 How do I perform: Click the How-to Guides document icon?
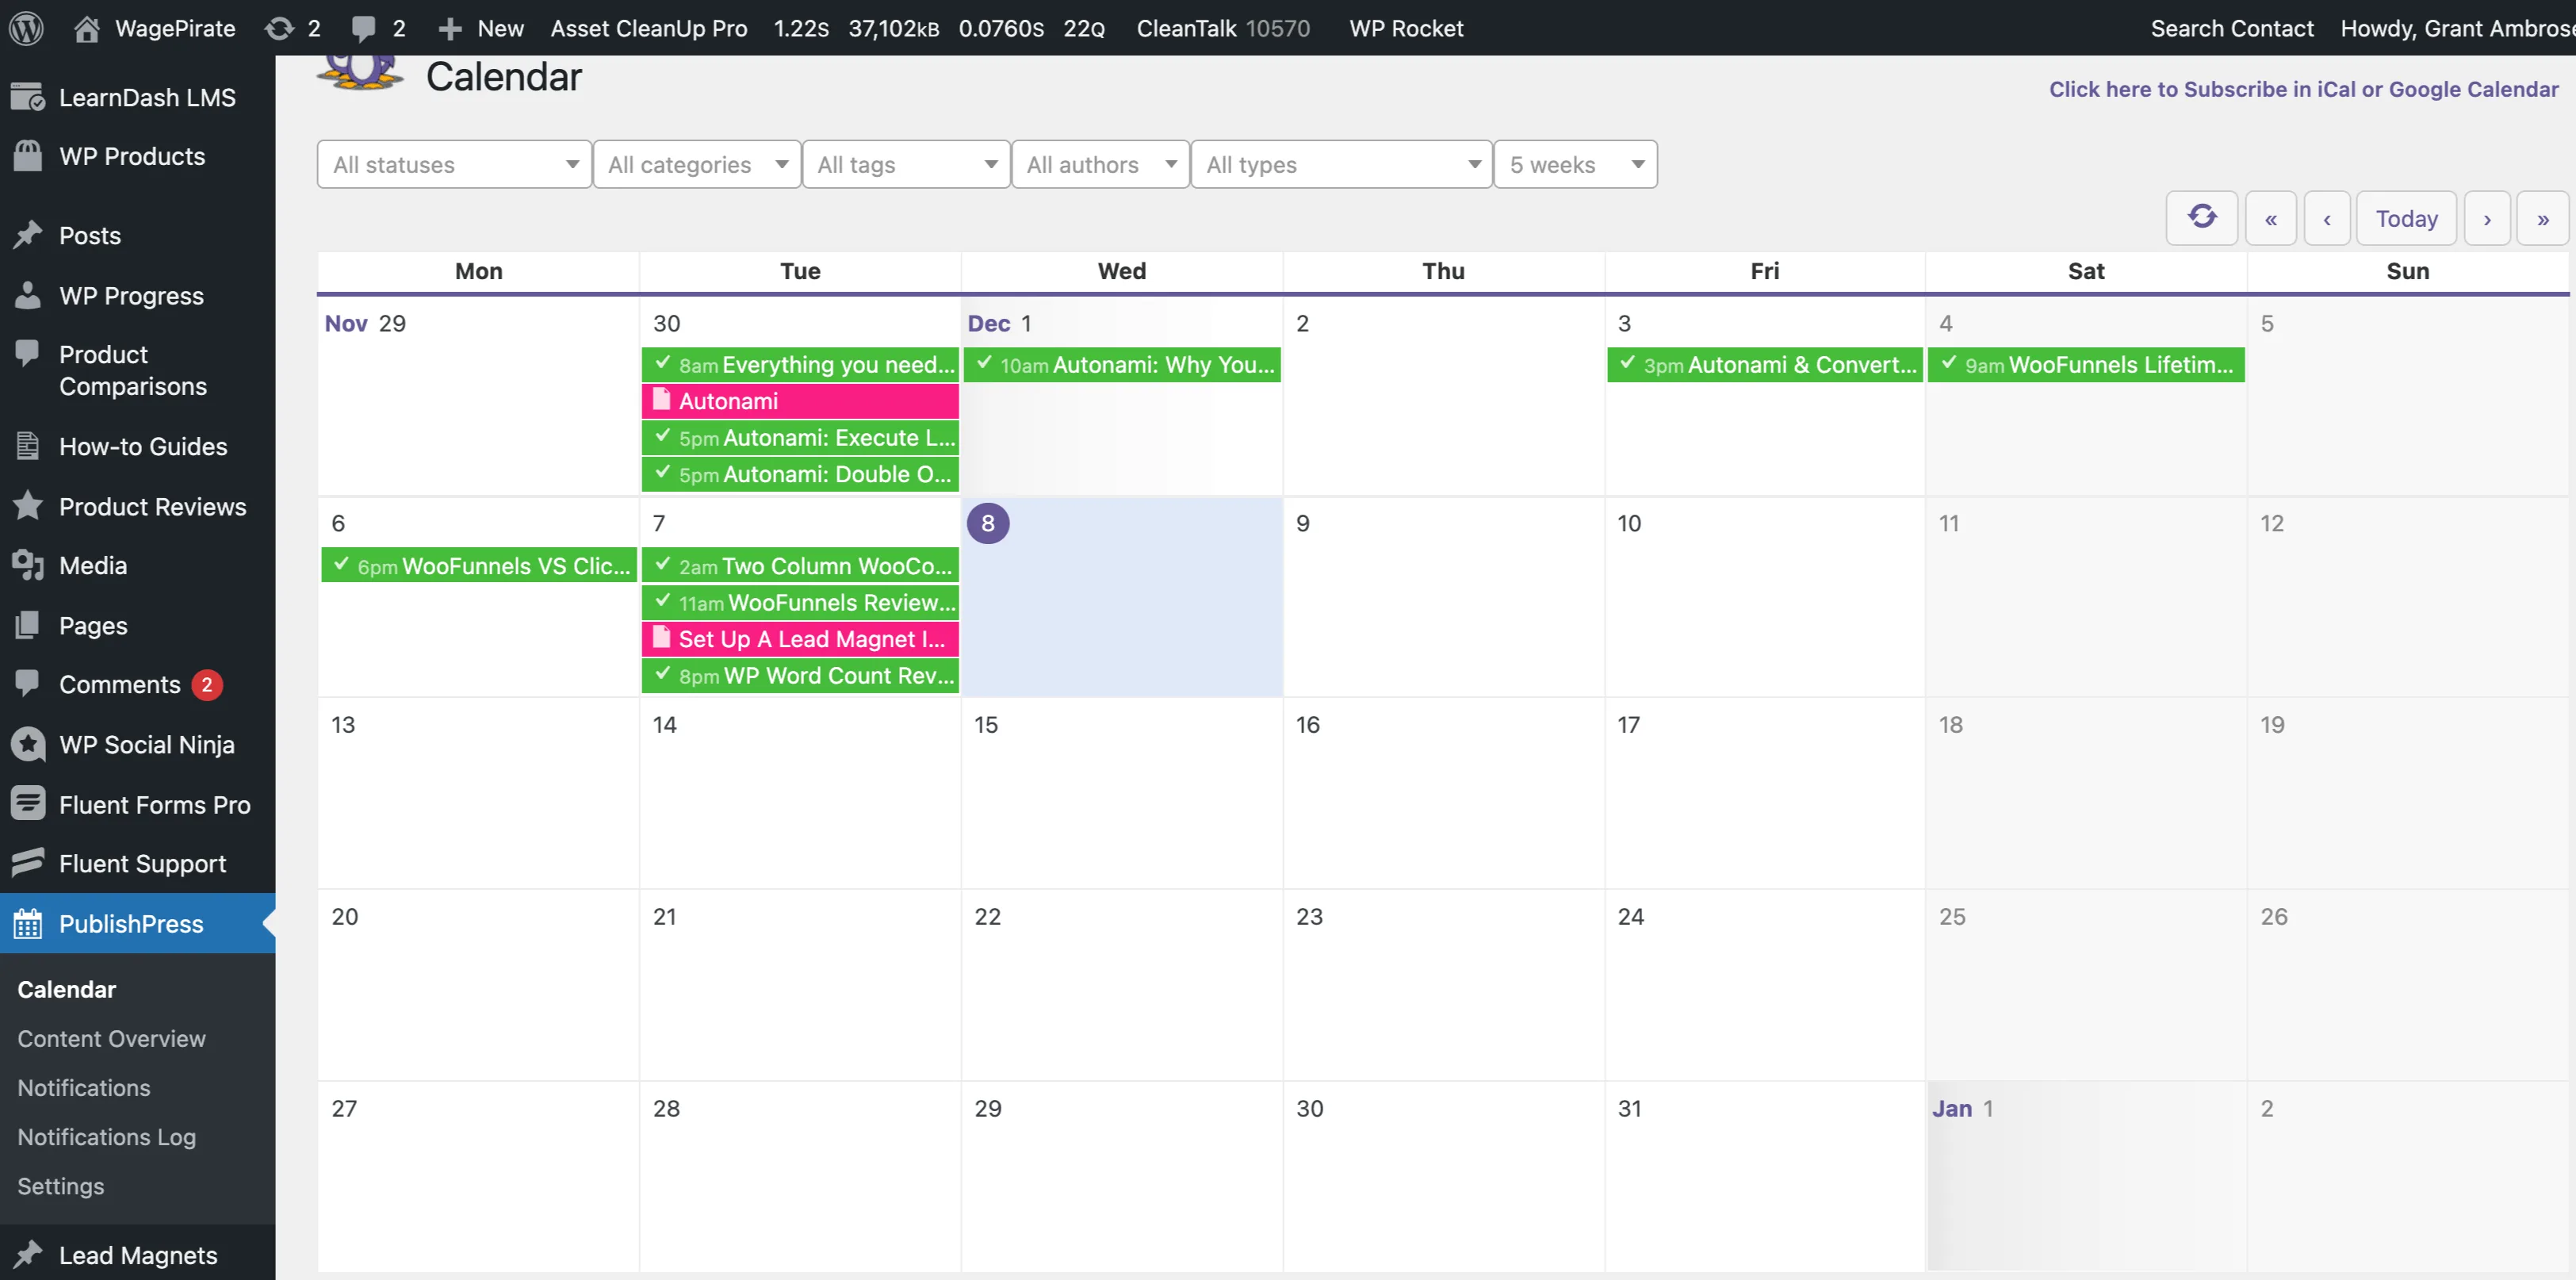pyautogui.click(x=28, y=446)
